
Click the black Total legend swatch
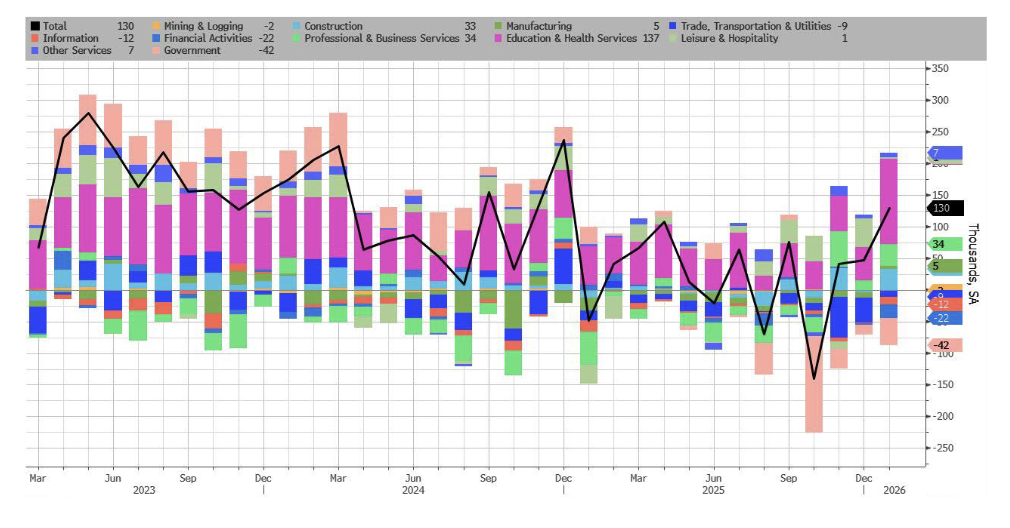(35, 26)
